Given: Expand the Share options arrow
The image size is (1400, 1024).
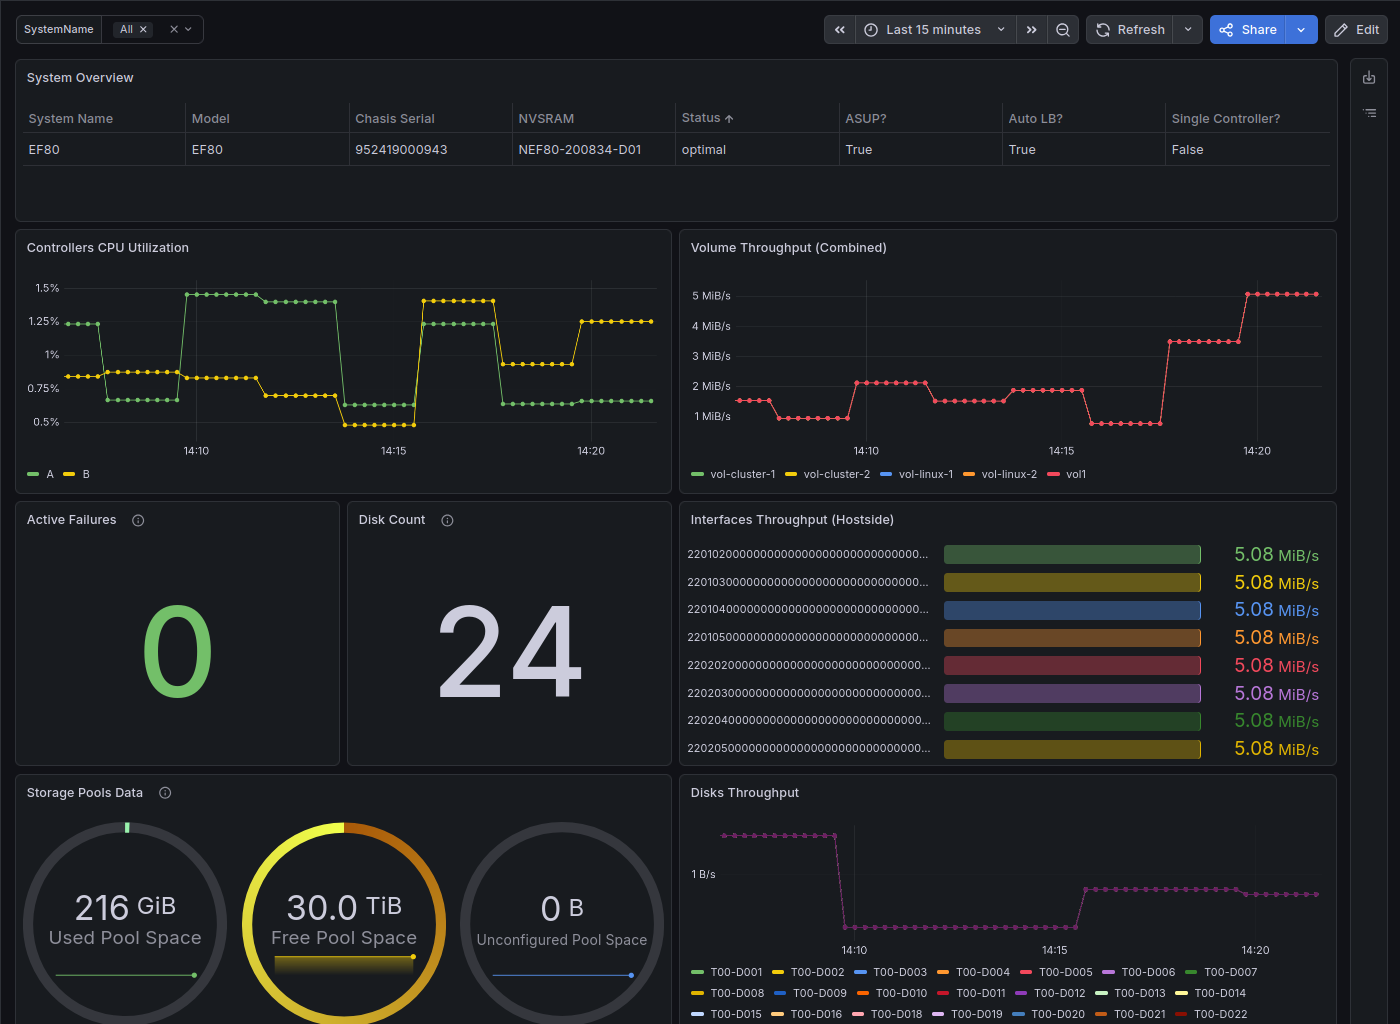Looking at the screenshot, I should point(1301,30).
